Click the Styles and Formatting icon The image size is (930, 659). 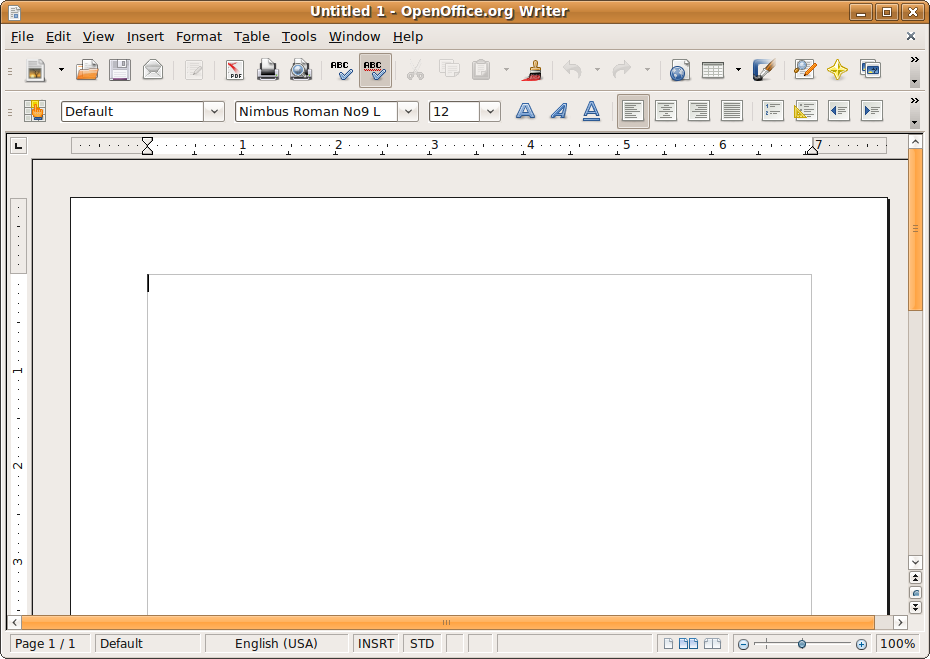pyautogui.click(x=35, y=111)
